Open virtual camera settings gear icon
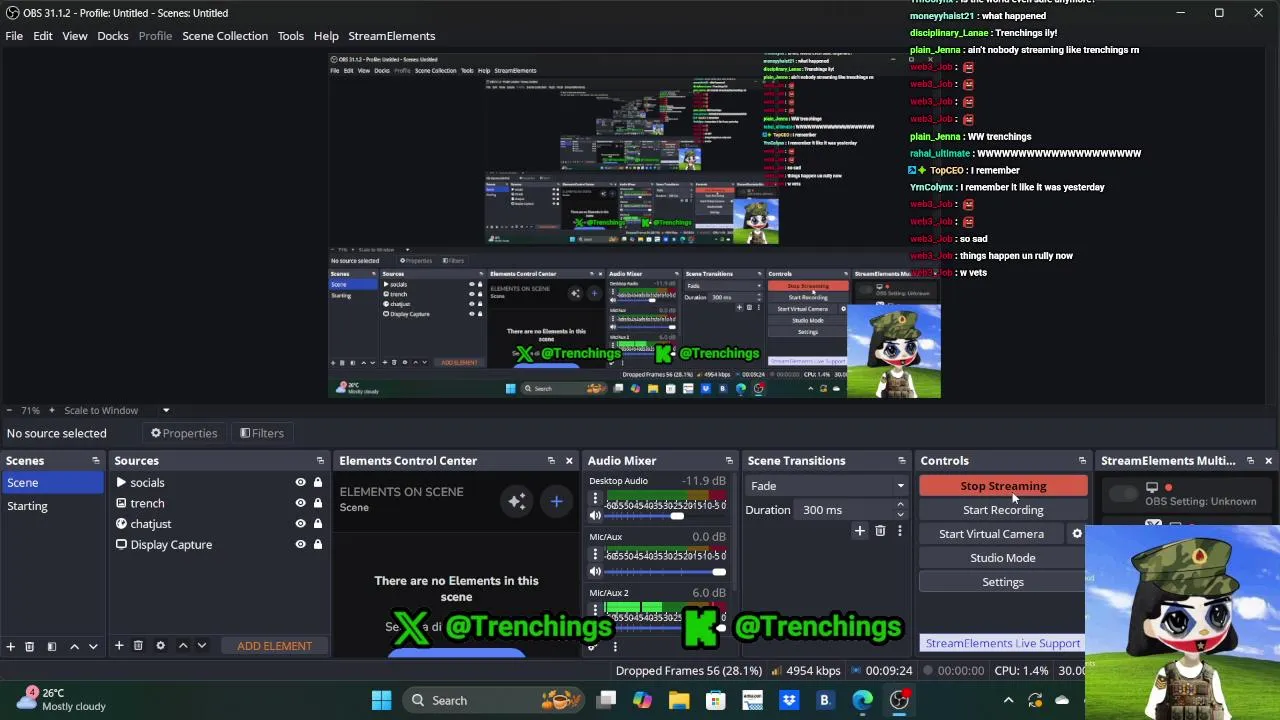 tap(1077, 534)
